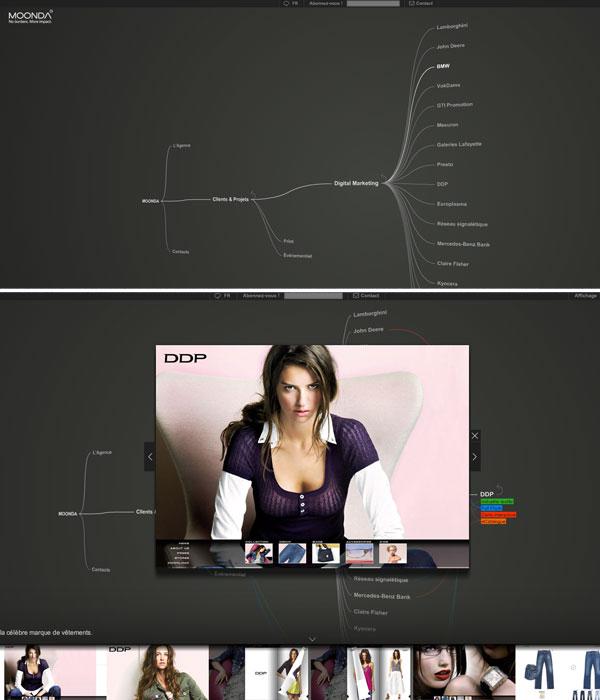Viewport: 600px width, 700px height.
Task: Select the Evénementiel node in the upper mind map
Action: 297,256
